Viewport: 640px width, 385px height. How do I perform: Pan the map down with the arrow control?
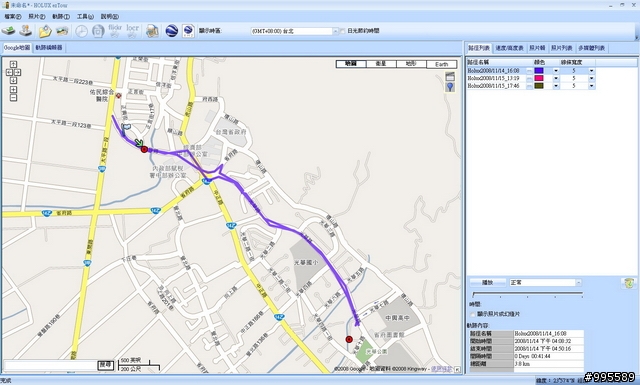[x=13, y=80]
